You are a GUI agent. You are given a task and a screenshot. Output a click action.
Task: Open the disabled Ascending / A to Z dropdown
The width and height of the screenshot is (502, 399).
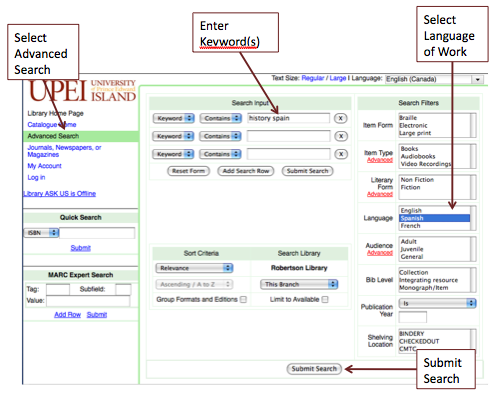(194, 284)
